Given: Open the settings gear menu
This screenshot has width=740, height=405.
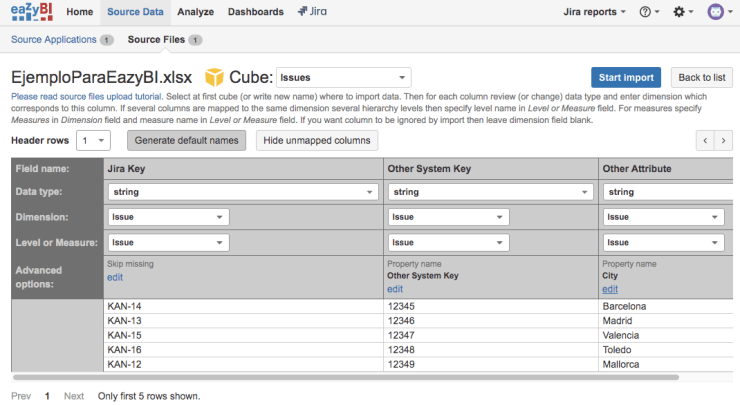Looking at the screenshot, I should click(x=684, y=12).
